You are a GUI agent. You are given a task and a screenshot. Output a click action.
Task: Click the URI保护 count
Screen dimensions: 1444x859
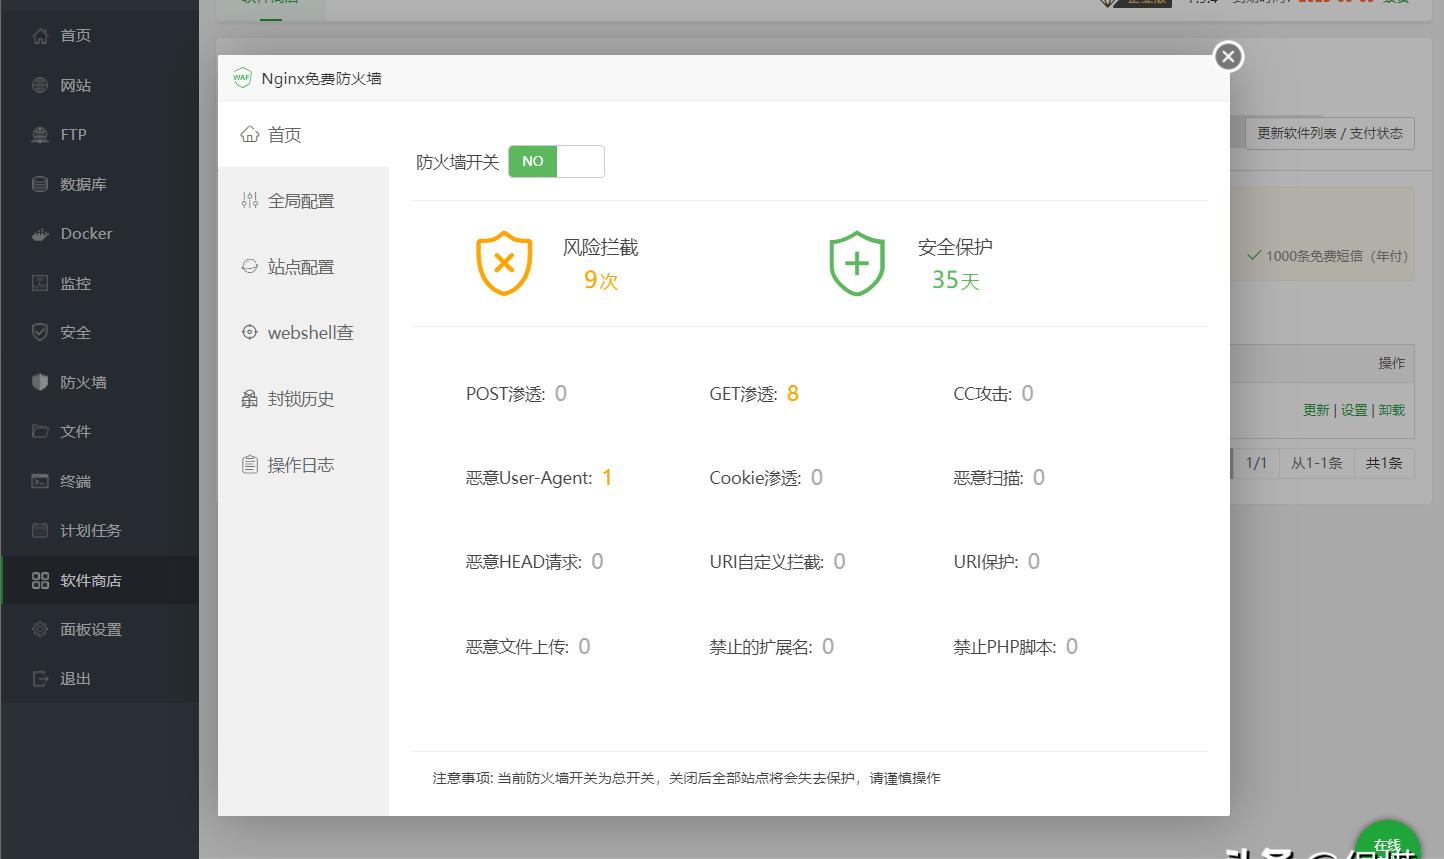coord(1034,561)
